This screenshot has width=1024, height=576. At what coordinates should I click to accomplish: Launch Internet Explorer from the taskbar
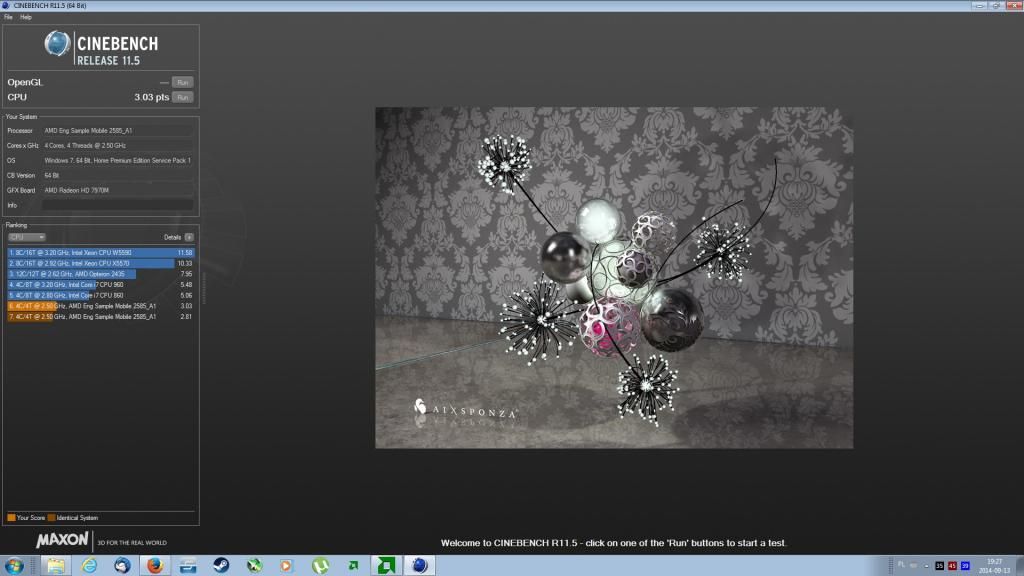tap(89, 566)
